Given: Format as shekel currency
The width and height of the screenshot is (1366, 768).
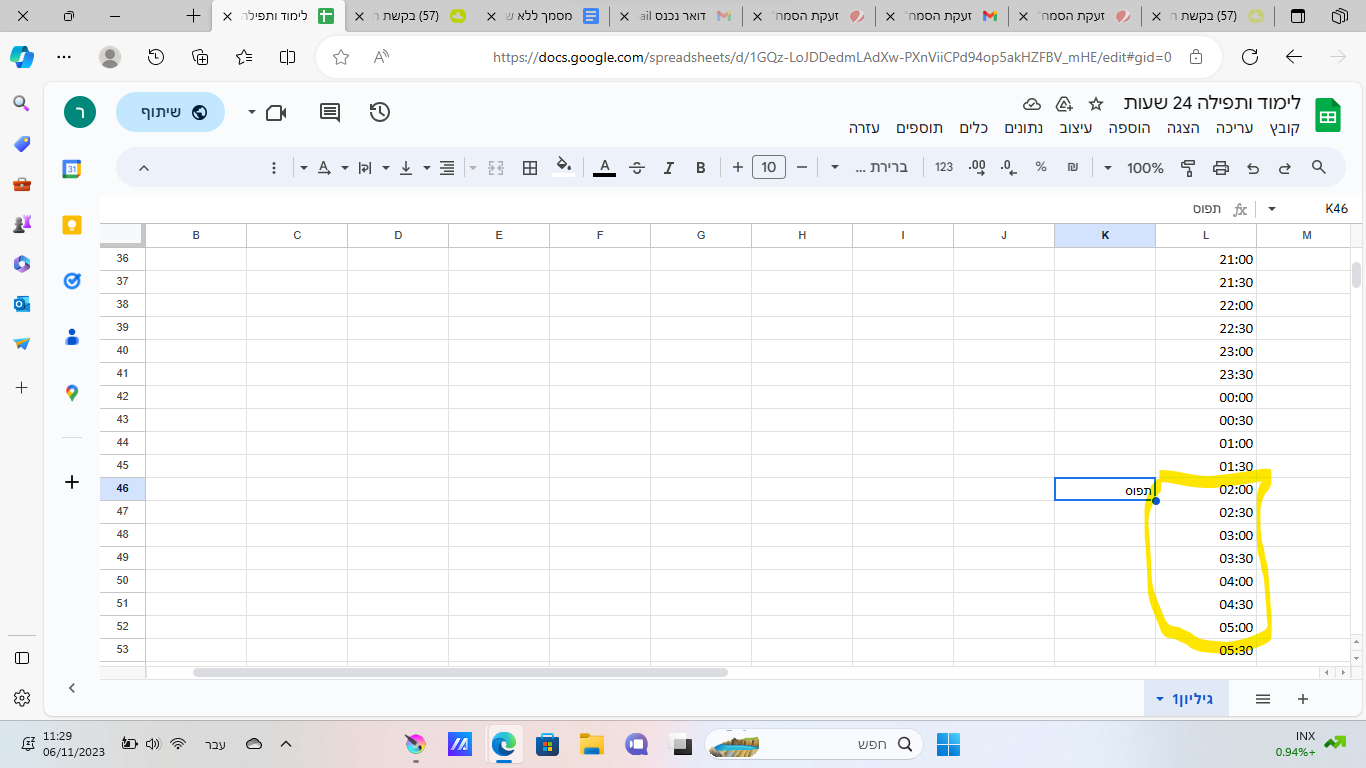Looking at the screenshot, I should click(1073, 167).
